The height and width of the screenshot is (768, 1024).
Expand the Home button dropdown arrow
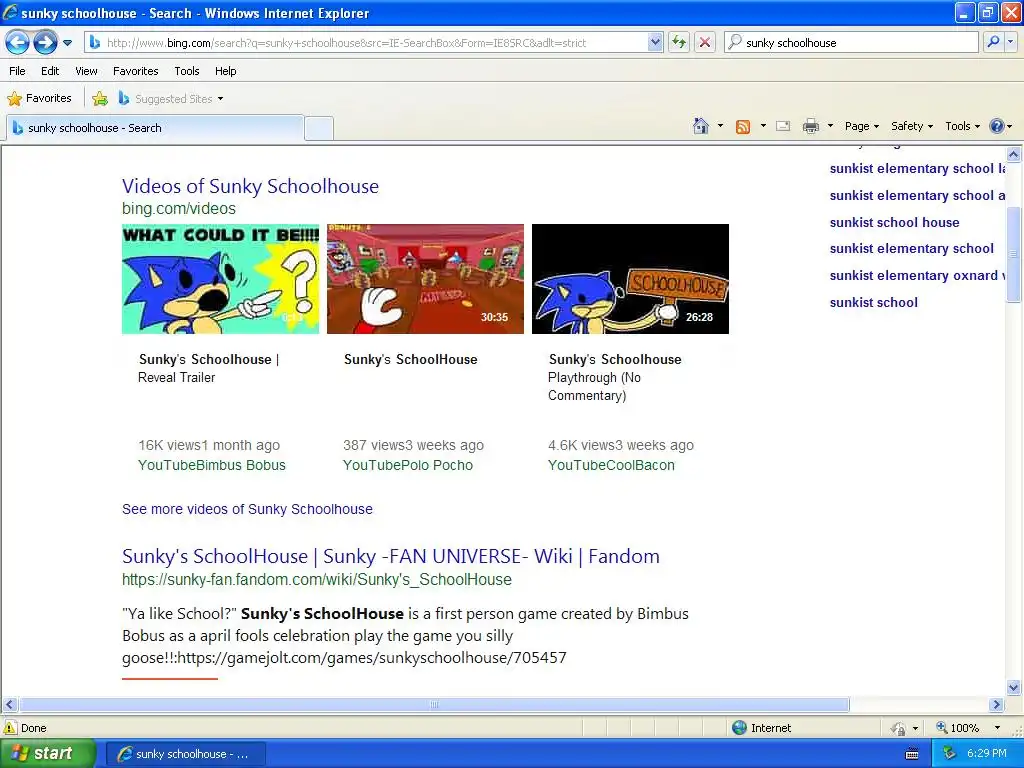(720, 126)
